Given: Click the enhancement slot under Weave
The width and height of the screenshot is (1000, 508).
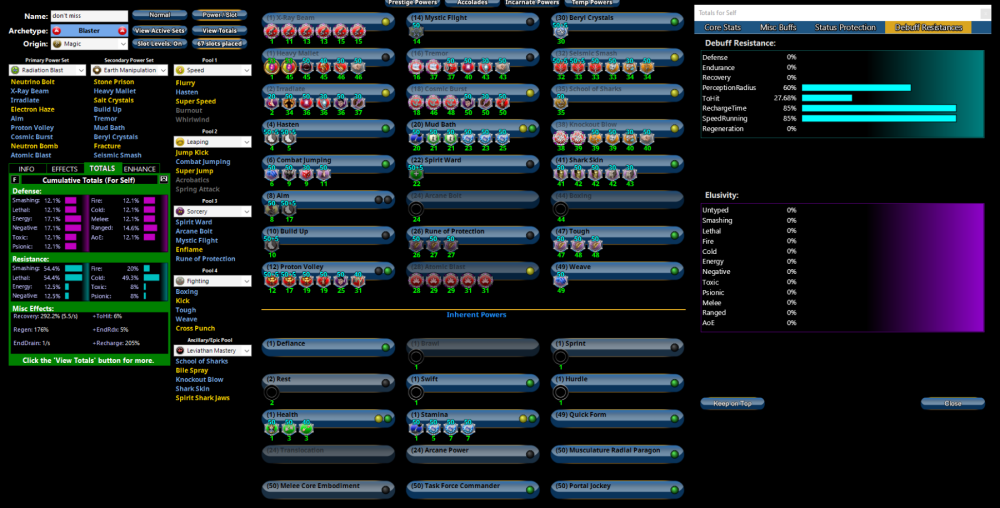Looking at the screenshot, I should [561, 281].
